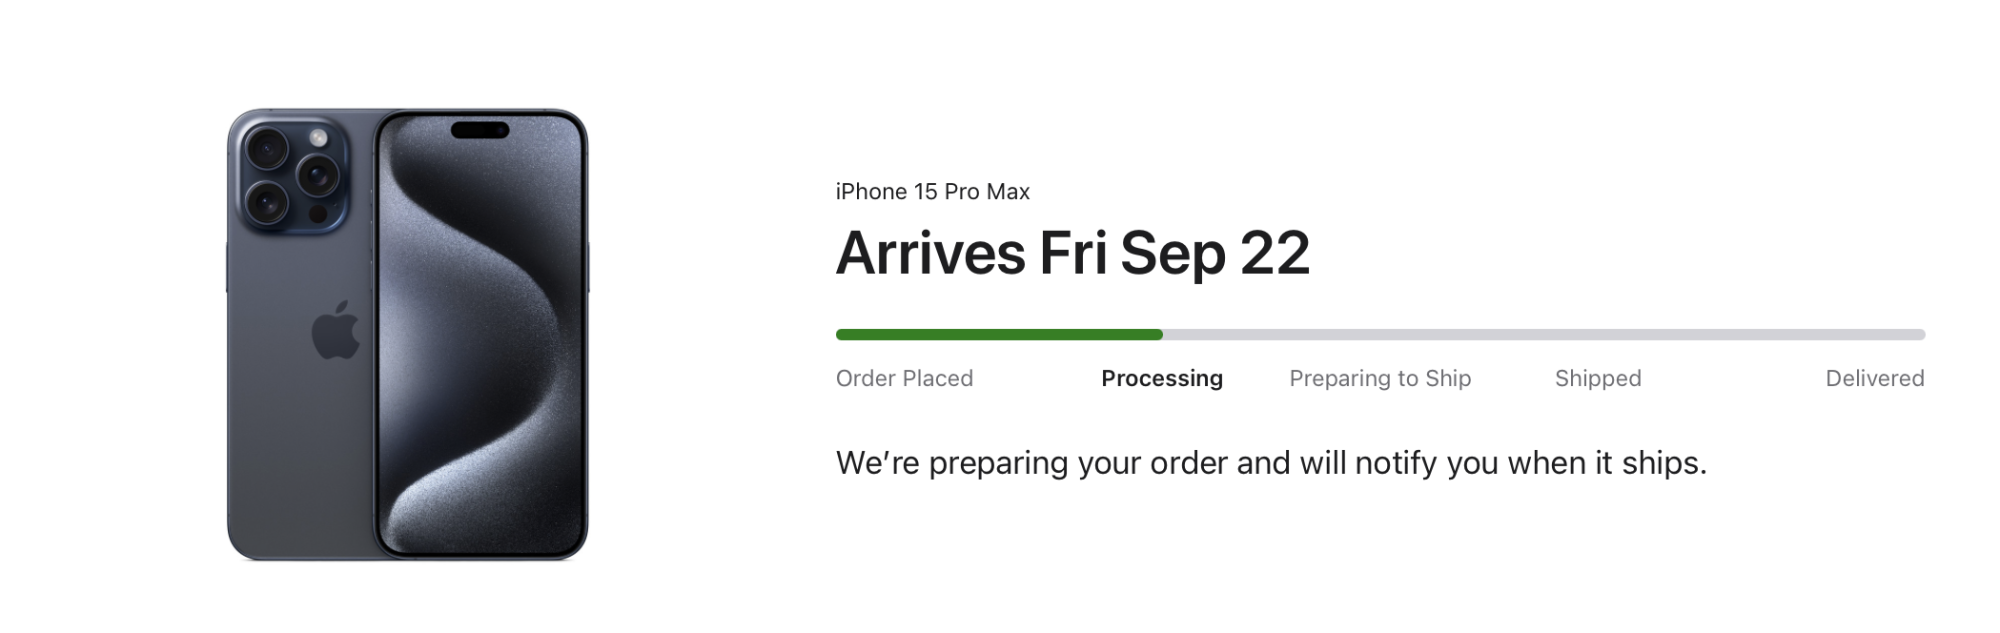Click the Apple logo on the phone back
2000x633 pixels.
coord(336,329)
